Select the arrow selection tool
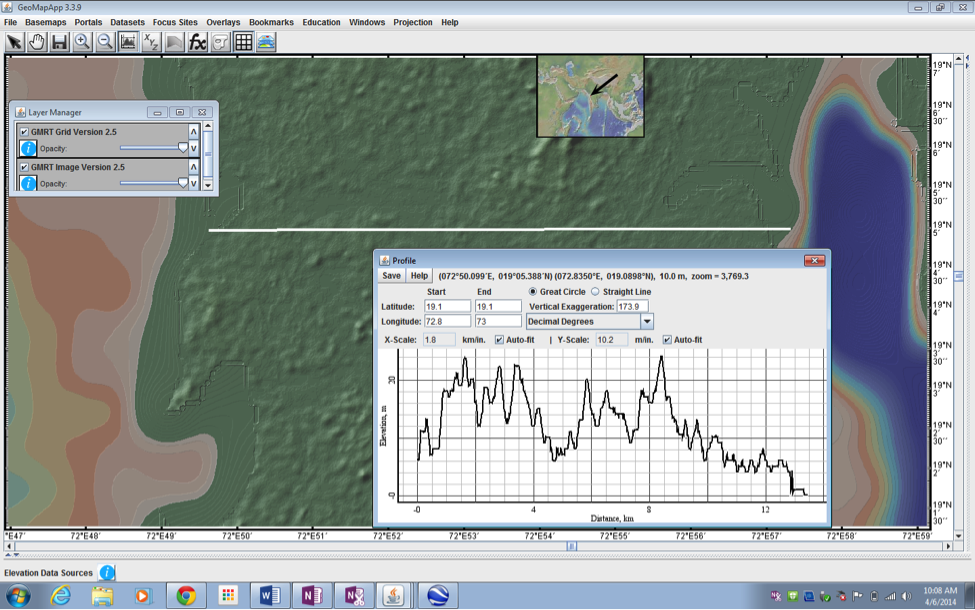This screenshot has height=610, width=975. click(x=13, y=42)
